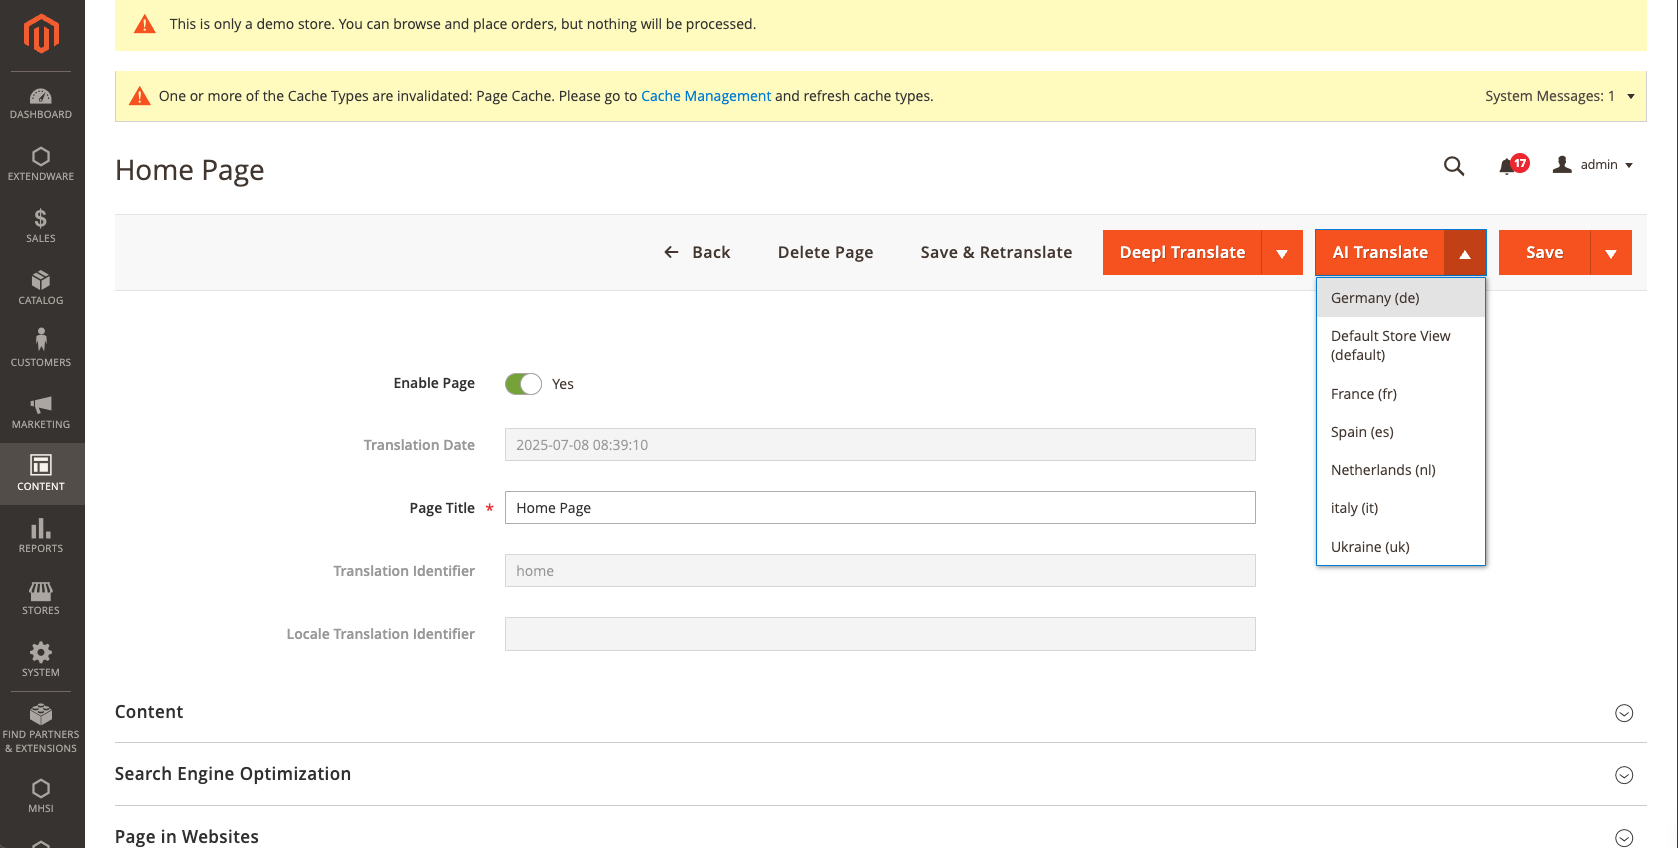Image resolution: width=1678 pixels, height=848 pixels.
Task: Choose France (fr) in the dropdown
Action: point(1364,394)
